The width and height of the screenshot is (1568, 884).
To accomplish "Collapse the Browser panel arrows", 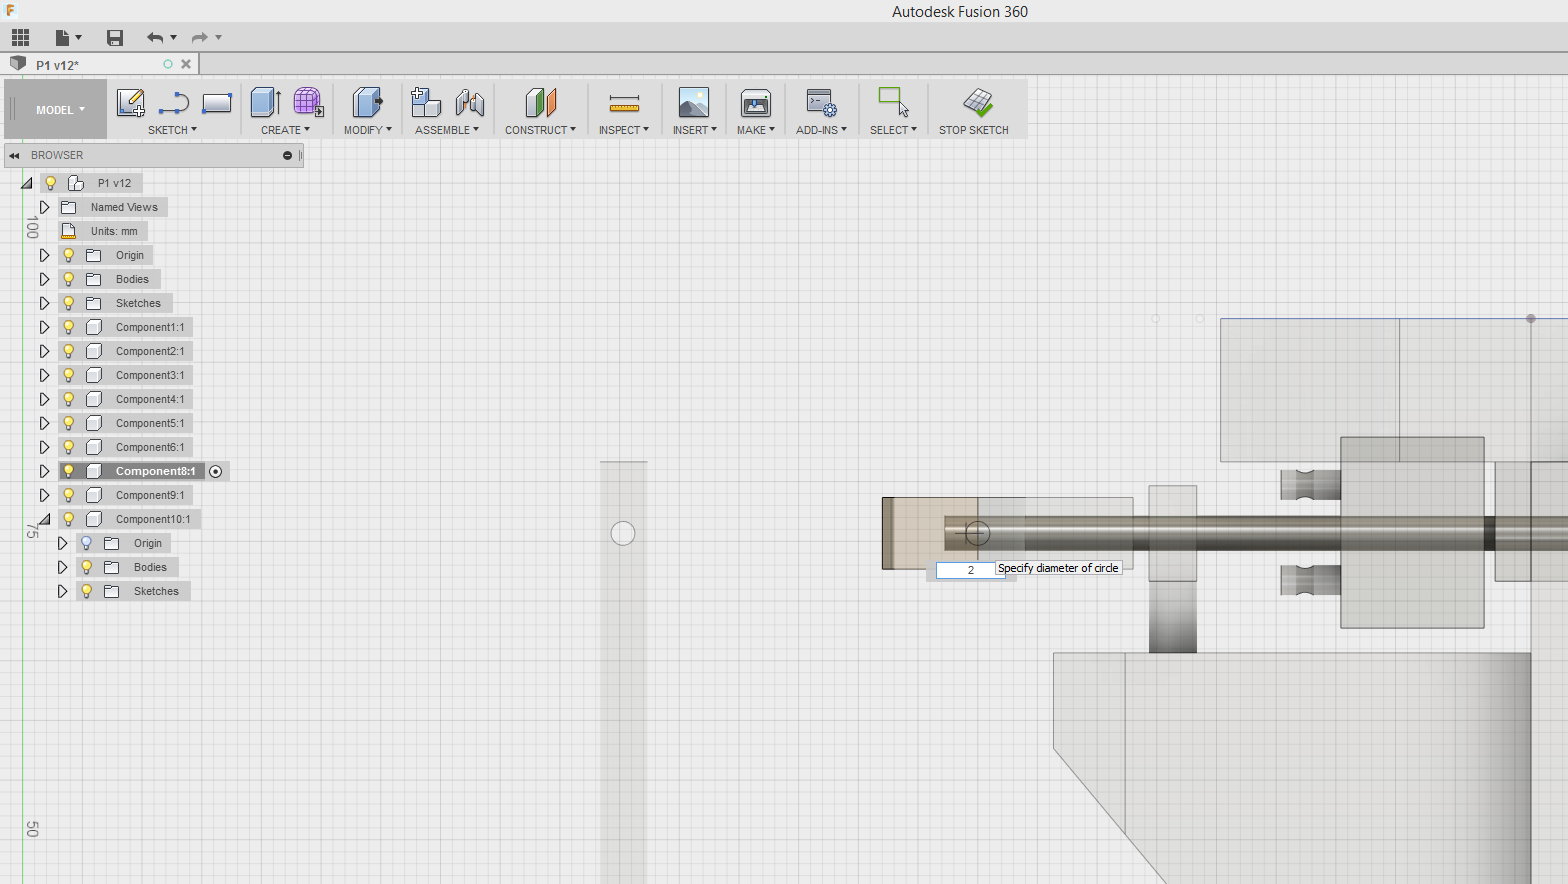I will point(14,156).
